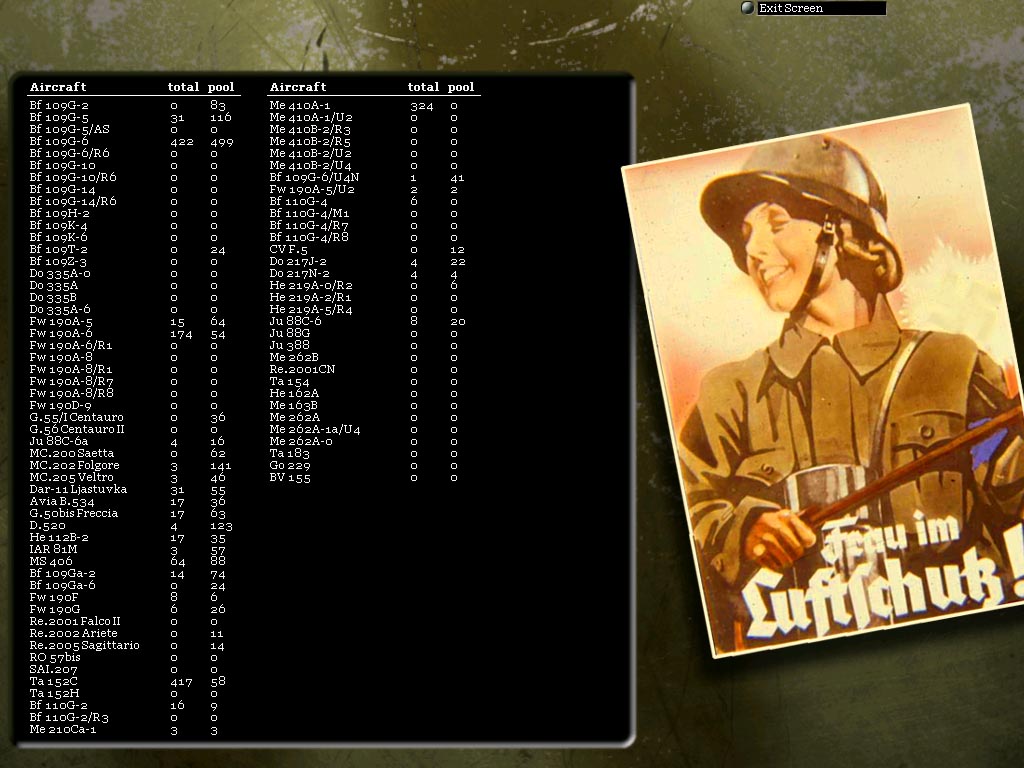Screen dimensions: 1024x768
Task: Select the Fw 190A-5/U2 aircraft row
Action: click(373, 189)
